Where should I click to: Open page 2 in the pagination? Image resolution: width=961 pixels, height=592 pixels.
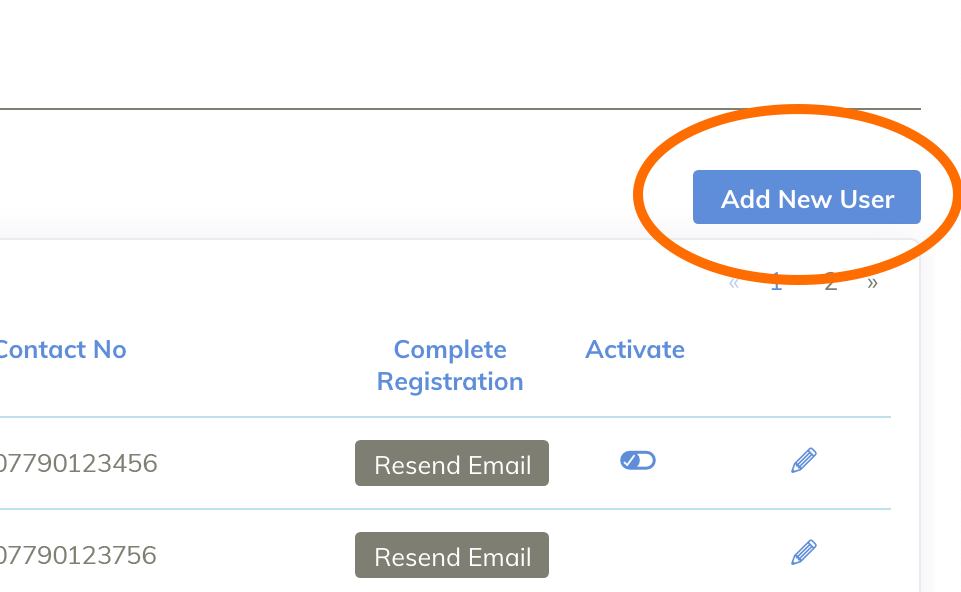point(830,283)
